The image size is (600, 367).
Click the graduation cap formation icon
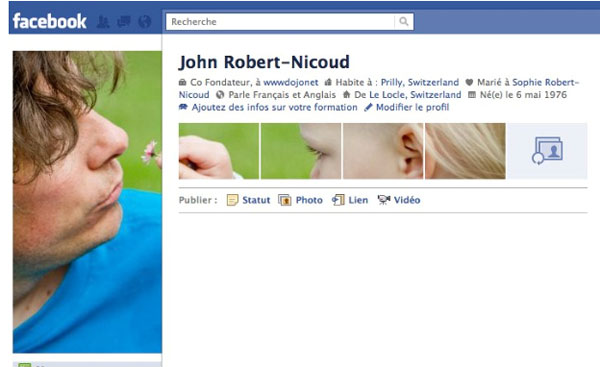pos(183,107)
